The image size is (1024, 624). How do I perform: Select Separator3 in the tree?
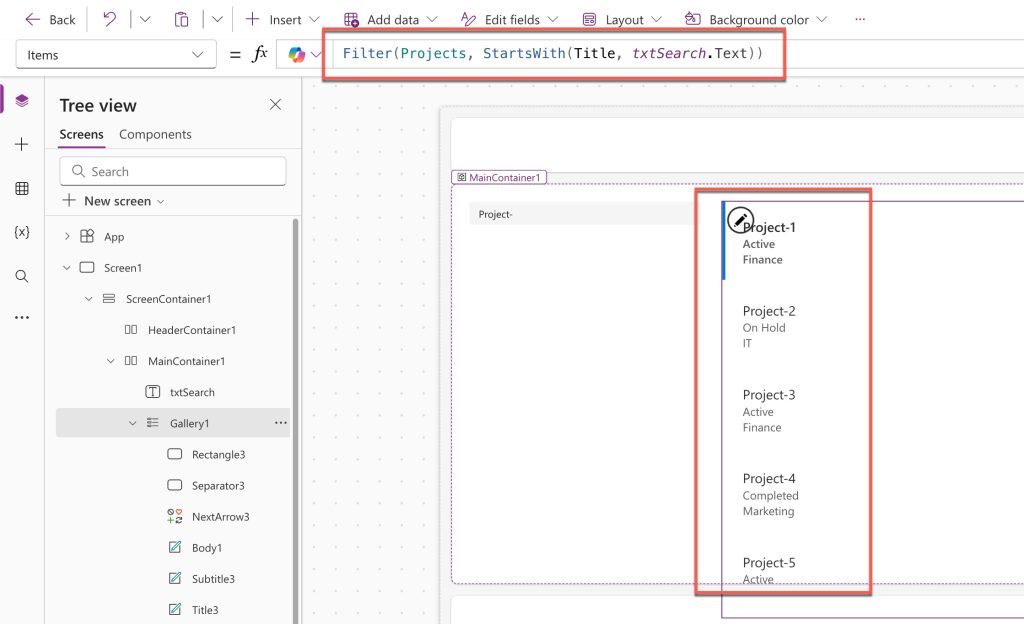[x=218, y=486]
